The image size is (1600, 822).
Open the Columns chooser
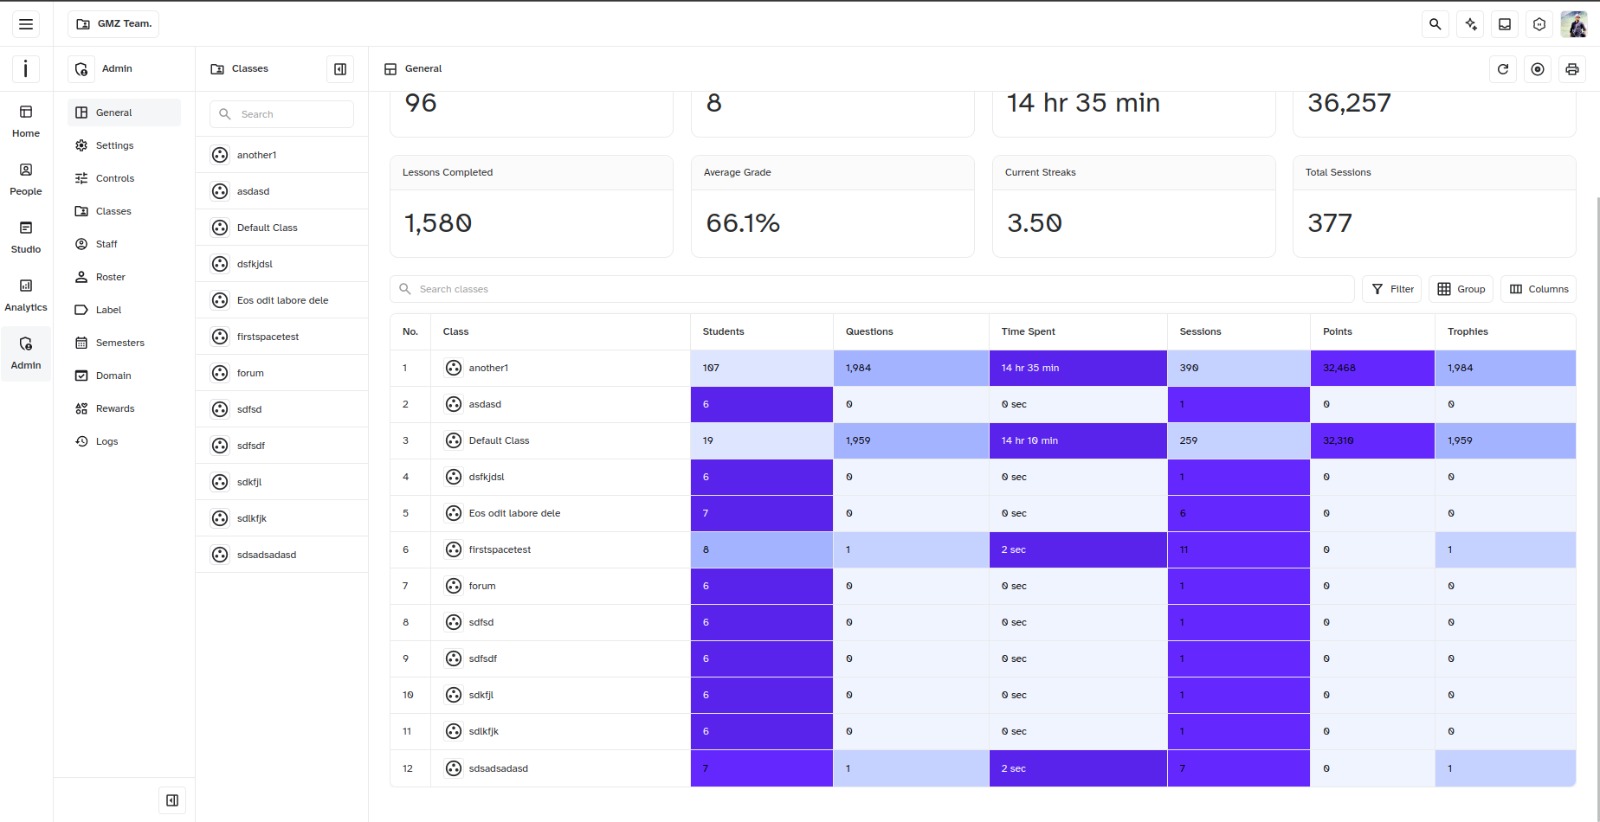click(x=1539, y=289)
